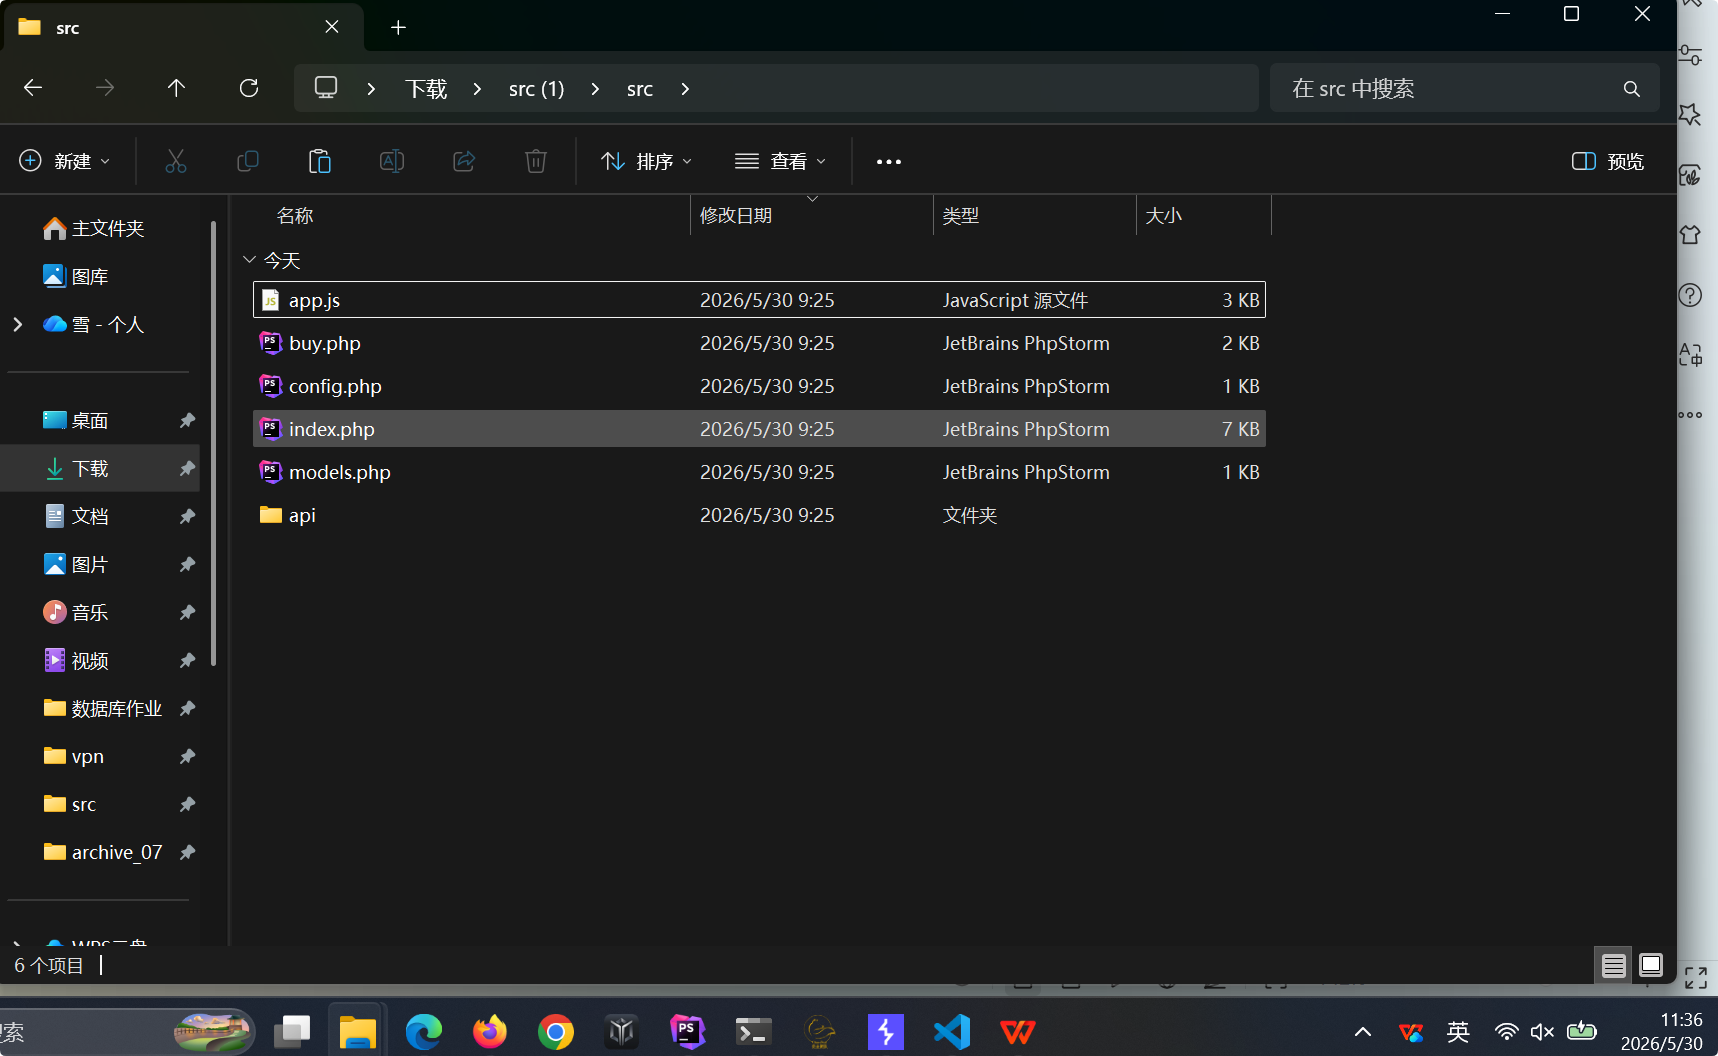This screenshot has height=1056, width=1718.
Task: Open the three-dot more options menu
Action: [888, 161]
